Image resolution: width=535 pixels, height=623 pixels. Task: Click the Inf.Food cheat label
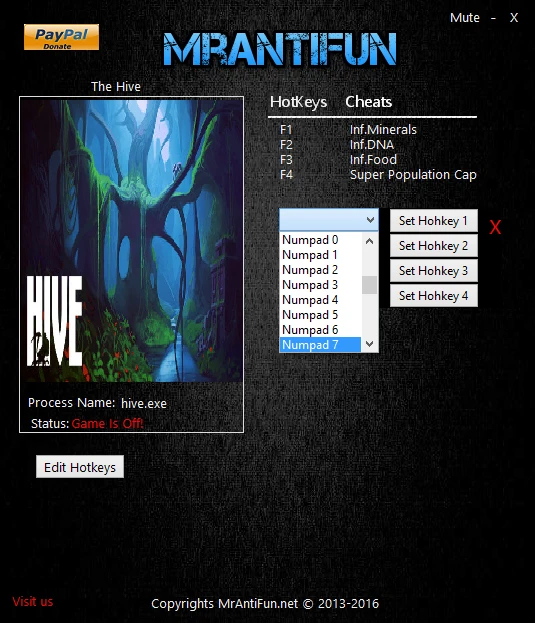(x=373, y=160)
